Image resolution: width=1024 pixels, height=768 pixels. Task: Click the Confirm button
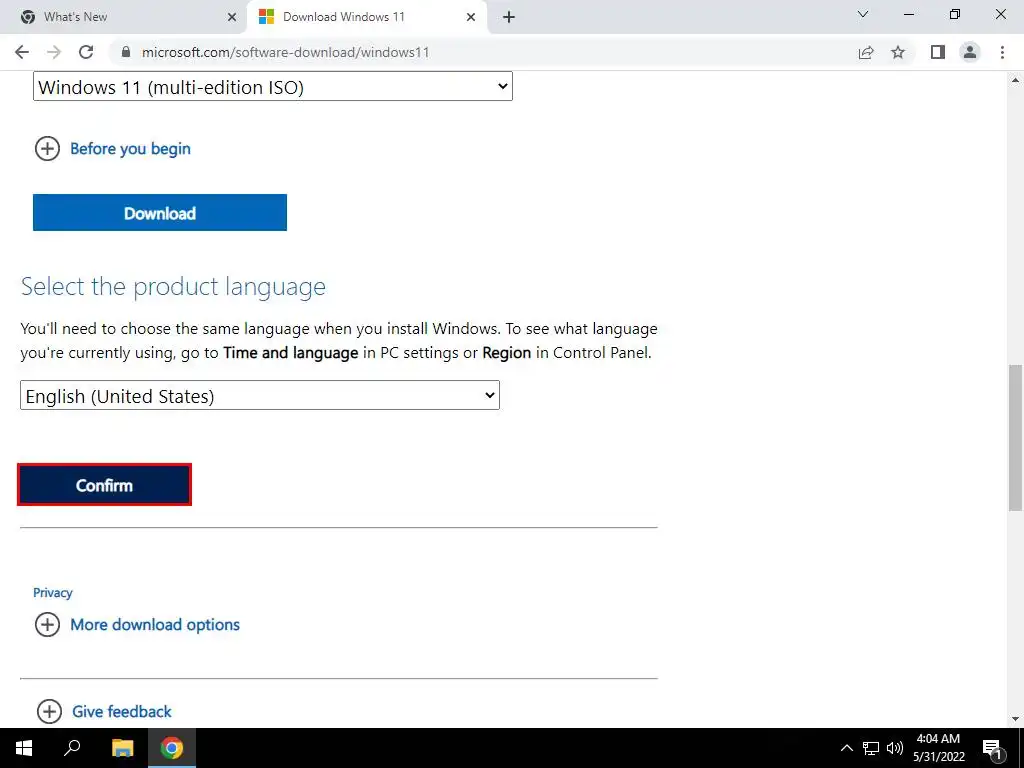pos(104,485)
